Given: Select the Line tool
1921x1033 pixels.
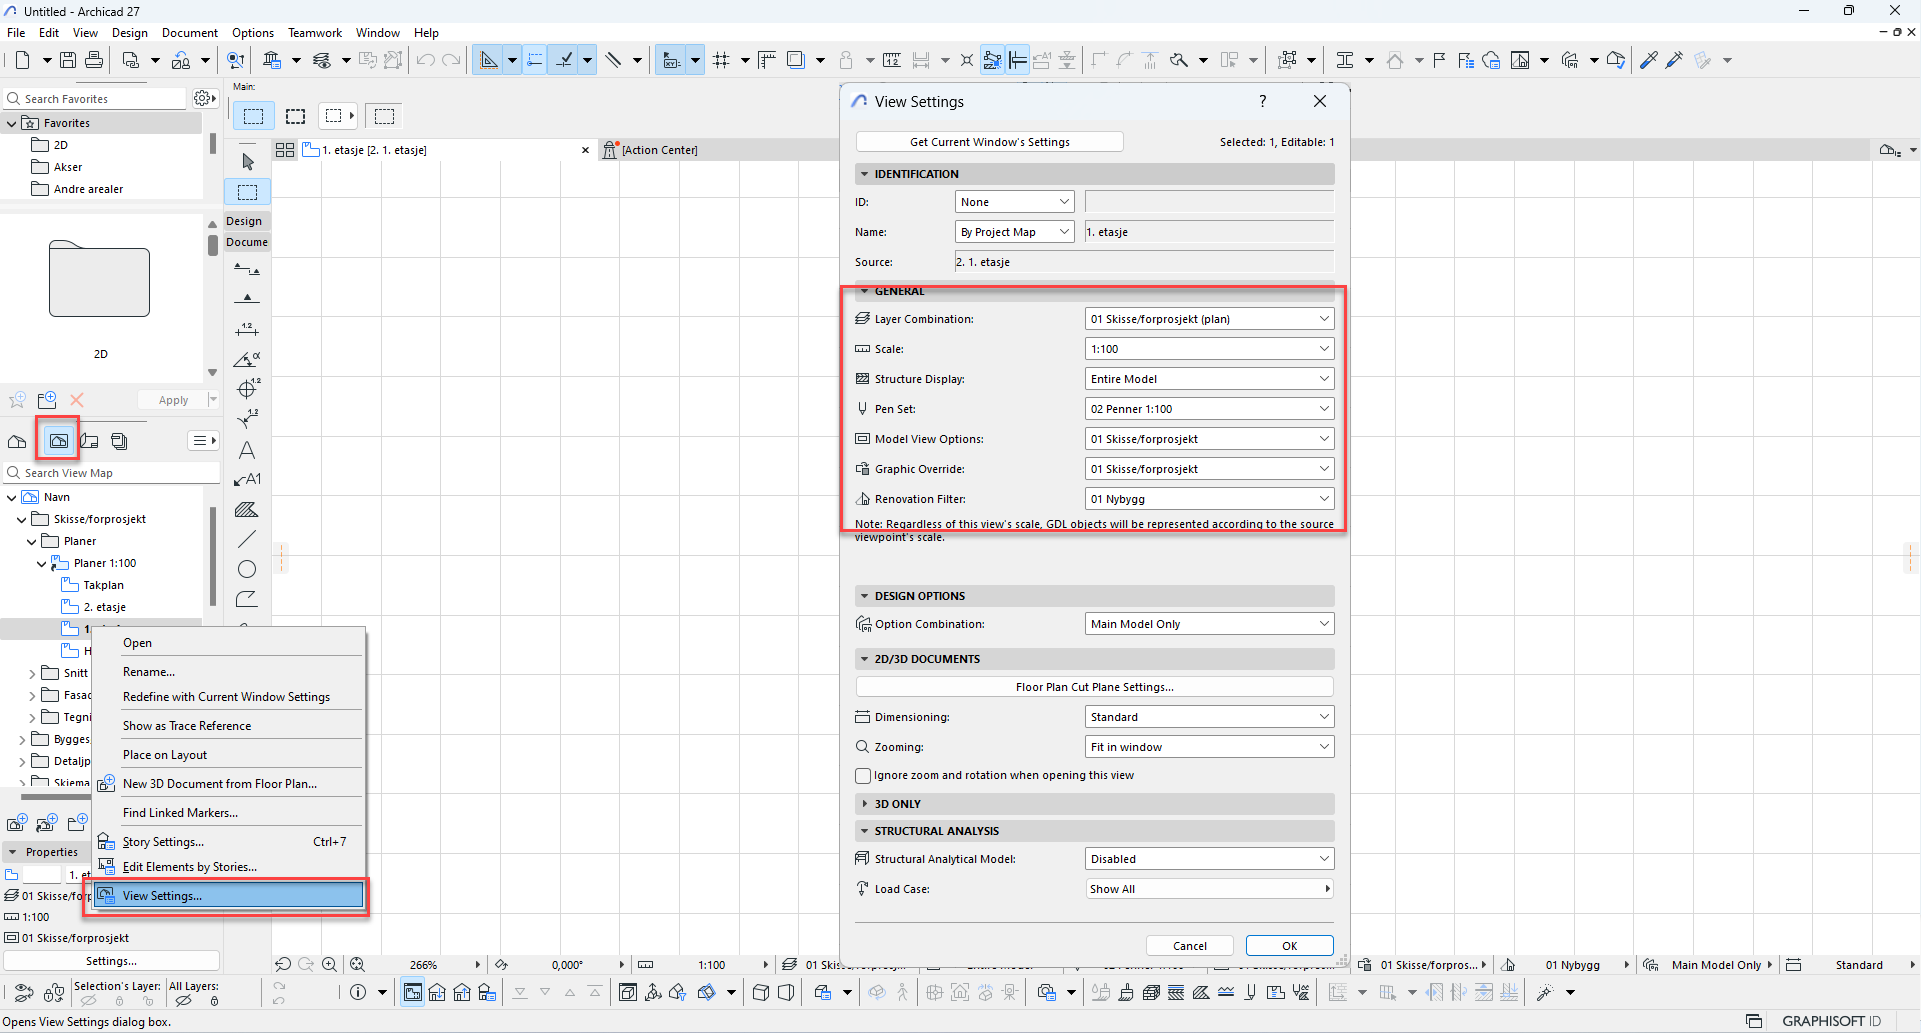Looking at the screenshot, I should tap(247, 539).
